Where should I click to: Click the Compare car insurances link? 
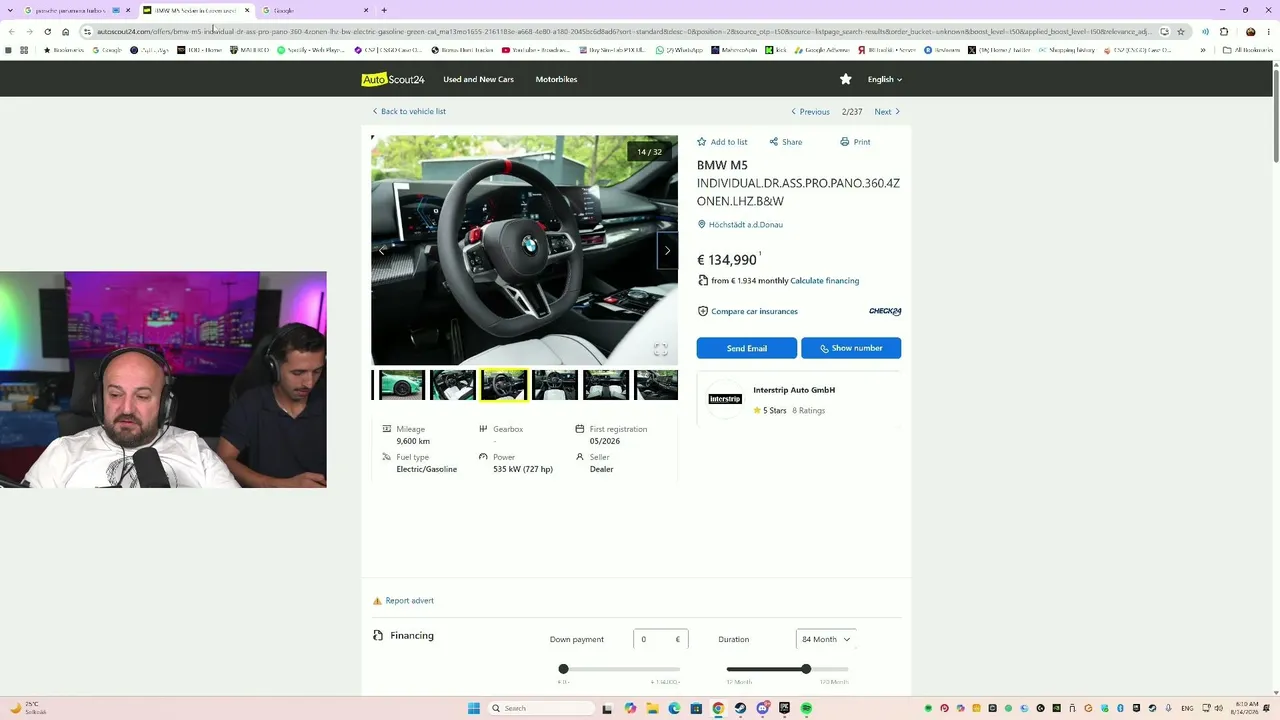pyautogui.click(x=754, y=311)
